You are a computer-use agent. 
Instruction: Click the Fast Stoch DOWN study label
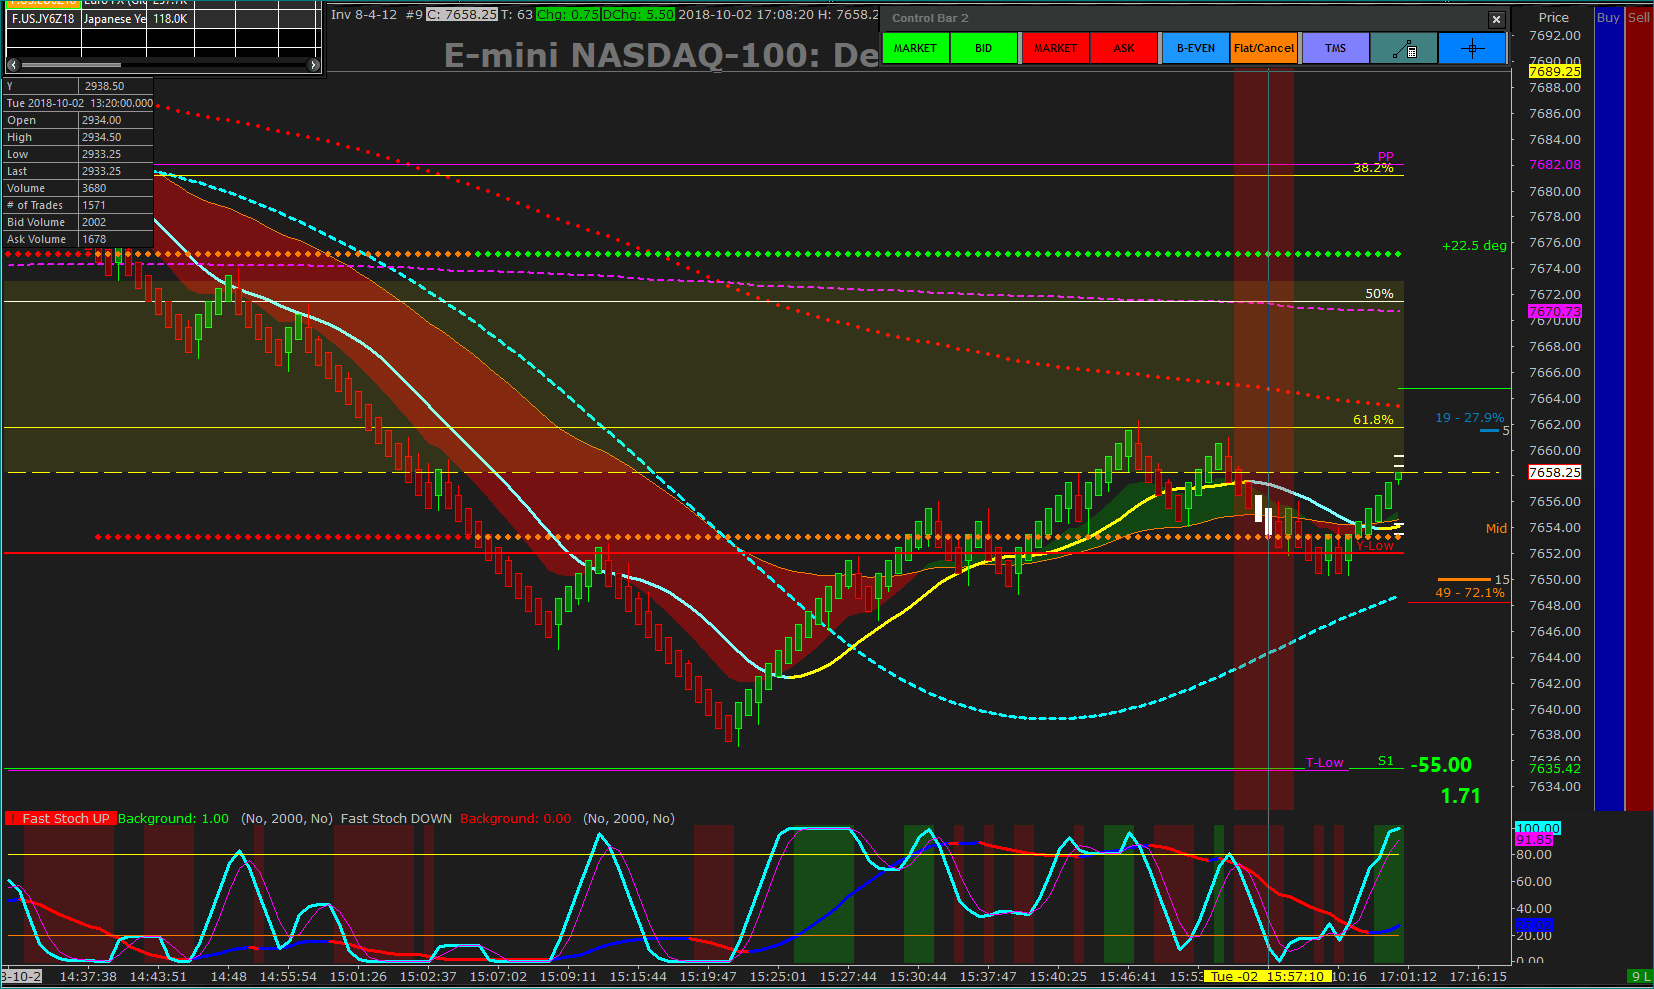coord(396,819)
